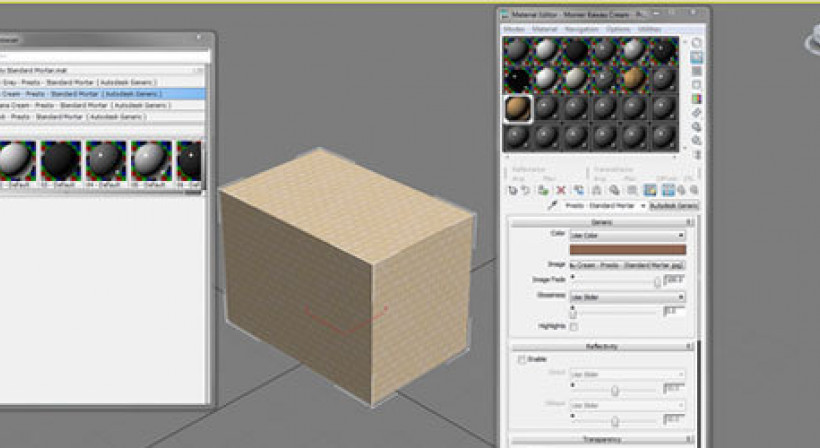
Task: Click Image map button with Mortar jpg
Action: 628,266
